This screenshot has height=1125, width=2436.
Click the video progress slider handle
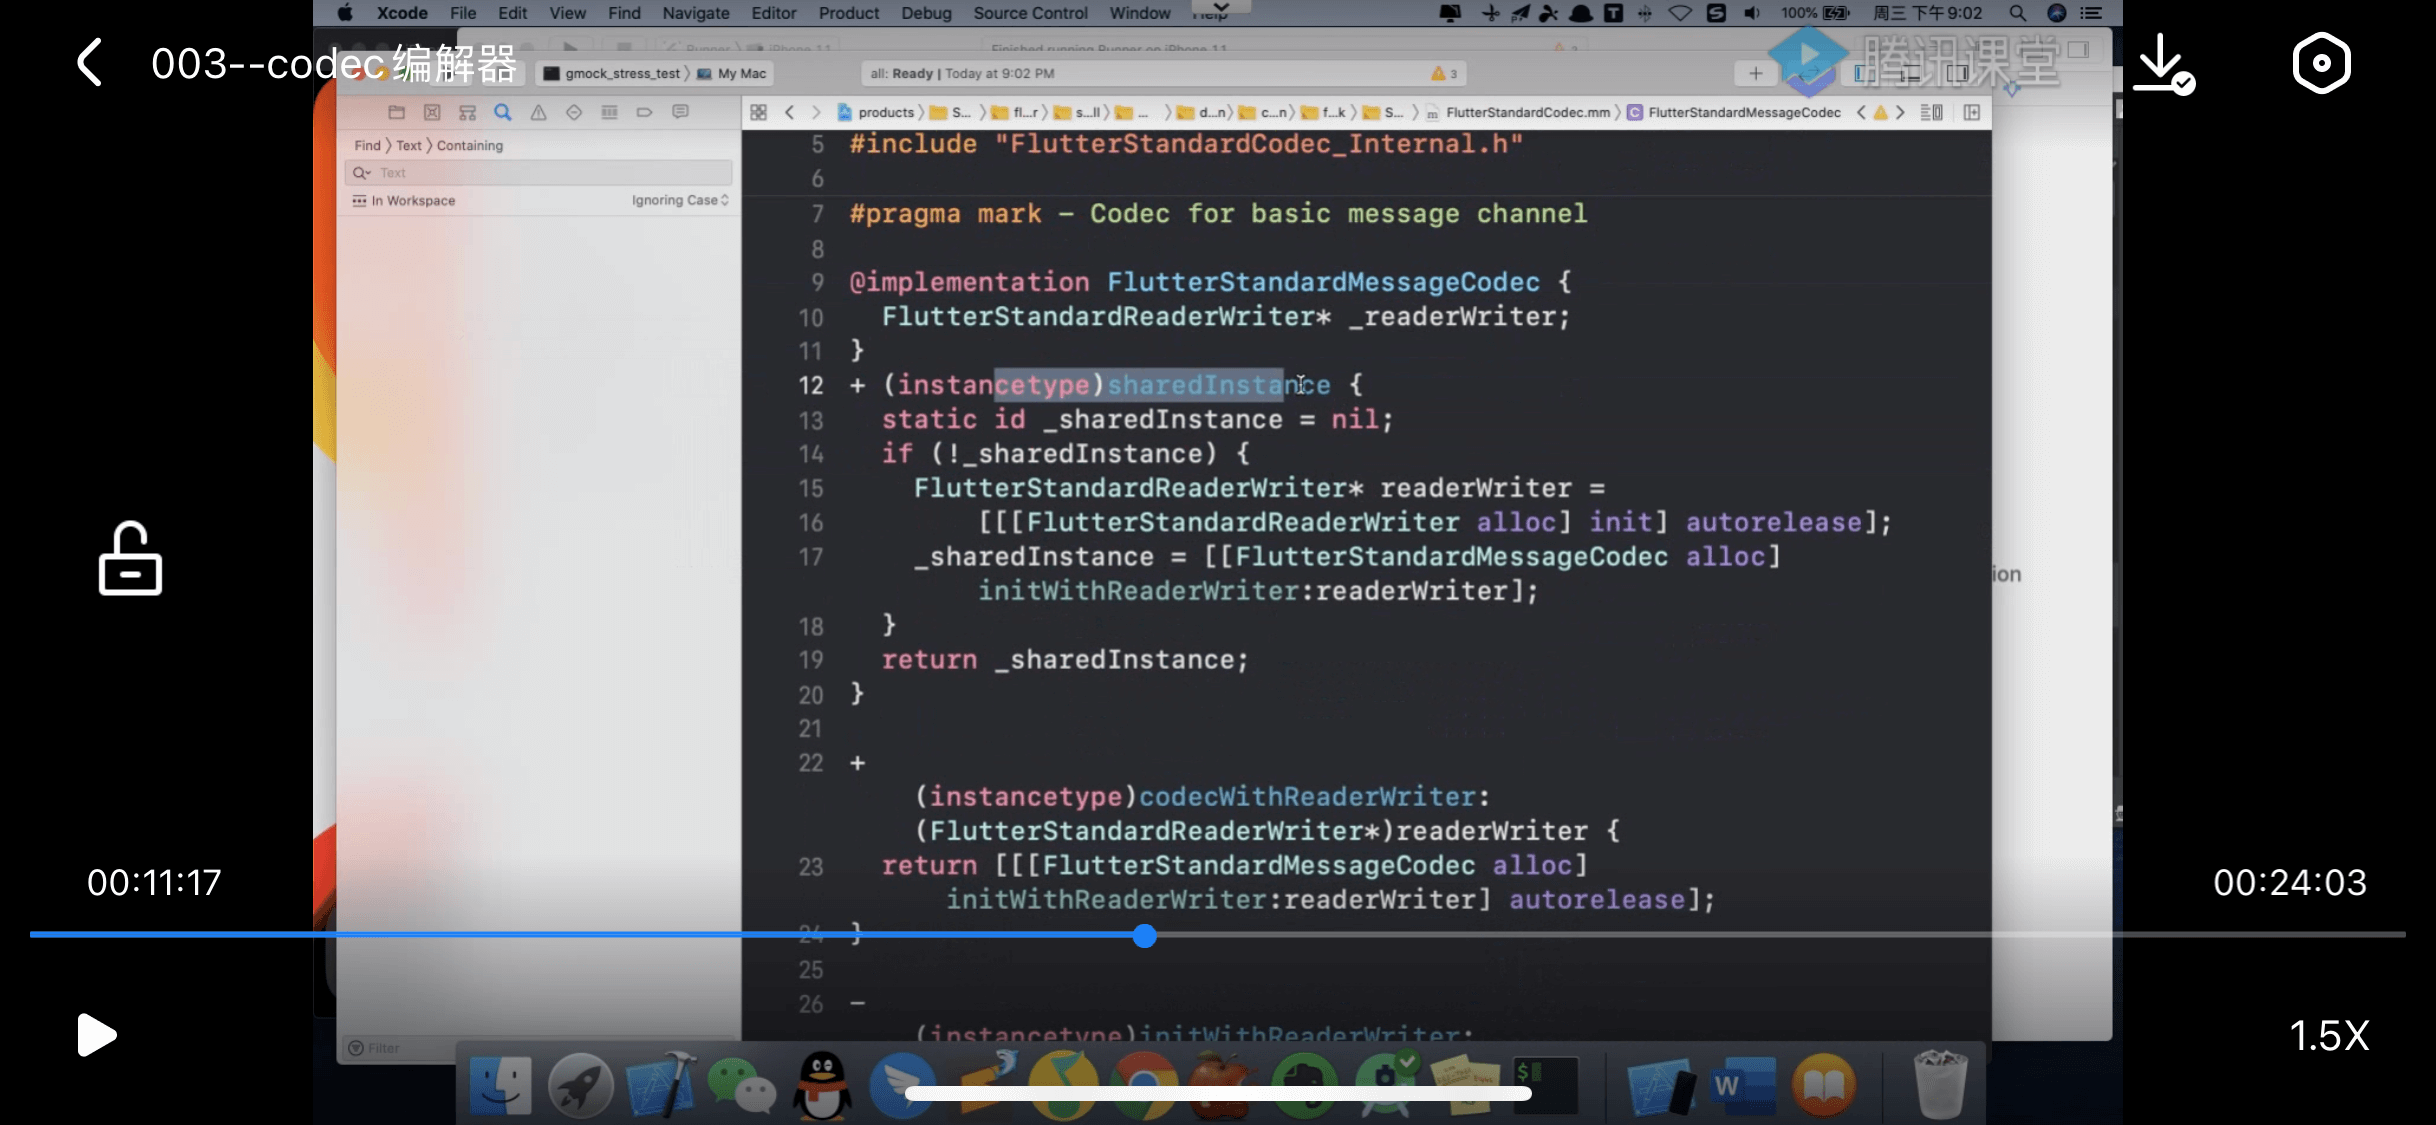click(1145, 936)
